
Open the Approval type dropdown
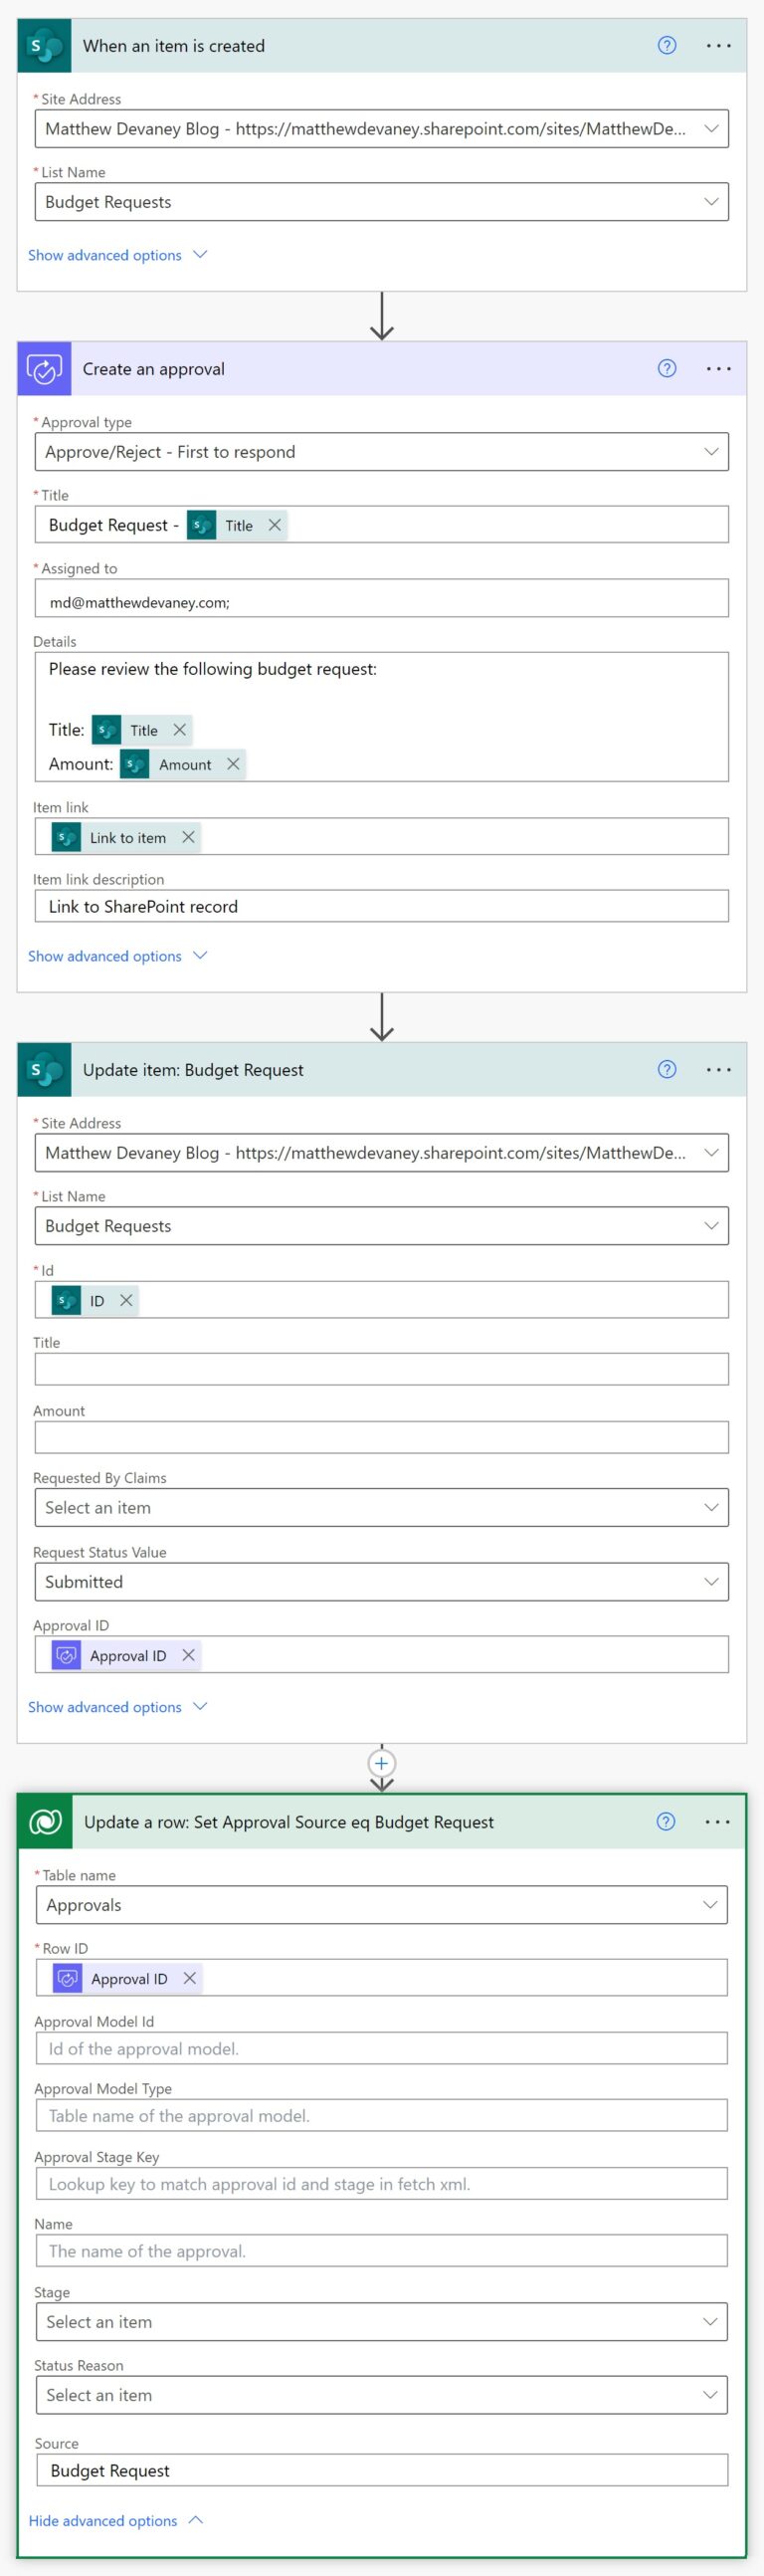(381, 452)
